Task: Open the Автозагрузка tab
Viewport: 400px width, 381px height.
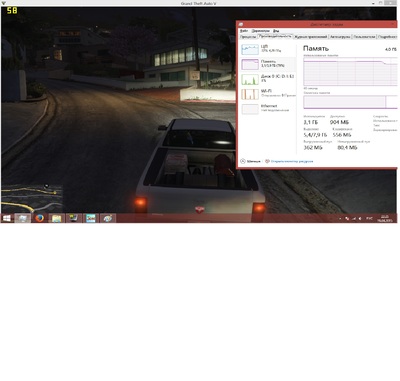Action: click(x=340, y=37)
